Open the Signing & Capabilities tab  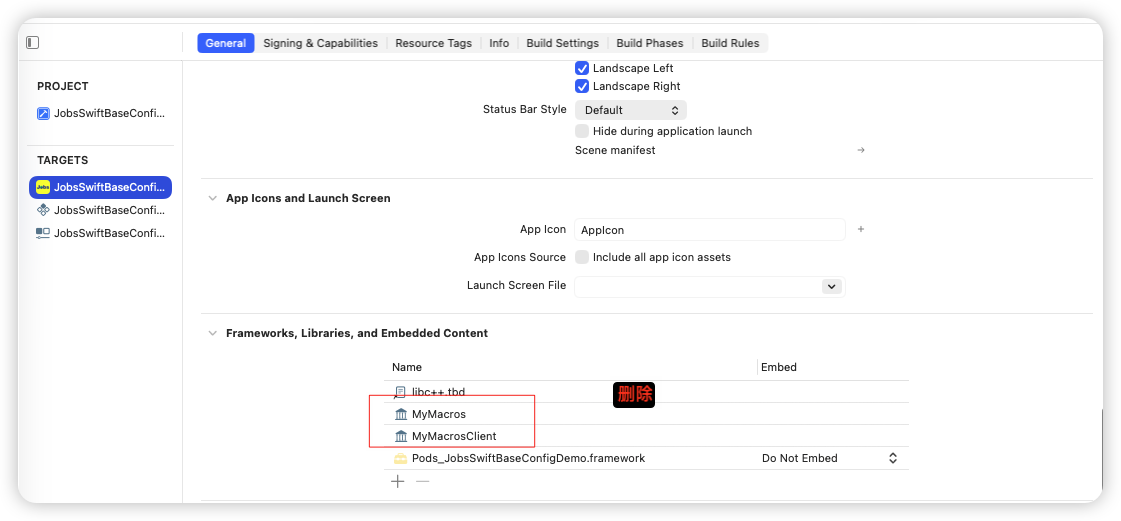point(320,43)
